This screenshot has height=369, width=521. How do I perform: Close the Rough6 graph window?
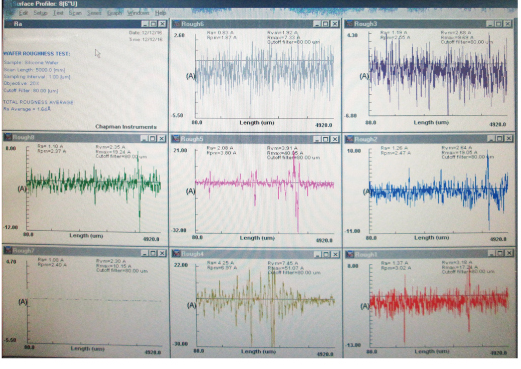click(x=334, y=24)
